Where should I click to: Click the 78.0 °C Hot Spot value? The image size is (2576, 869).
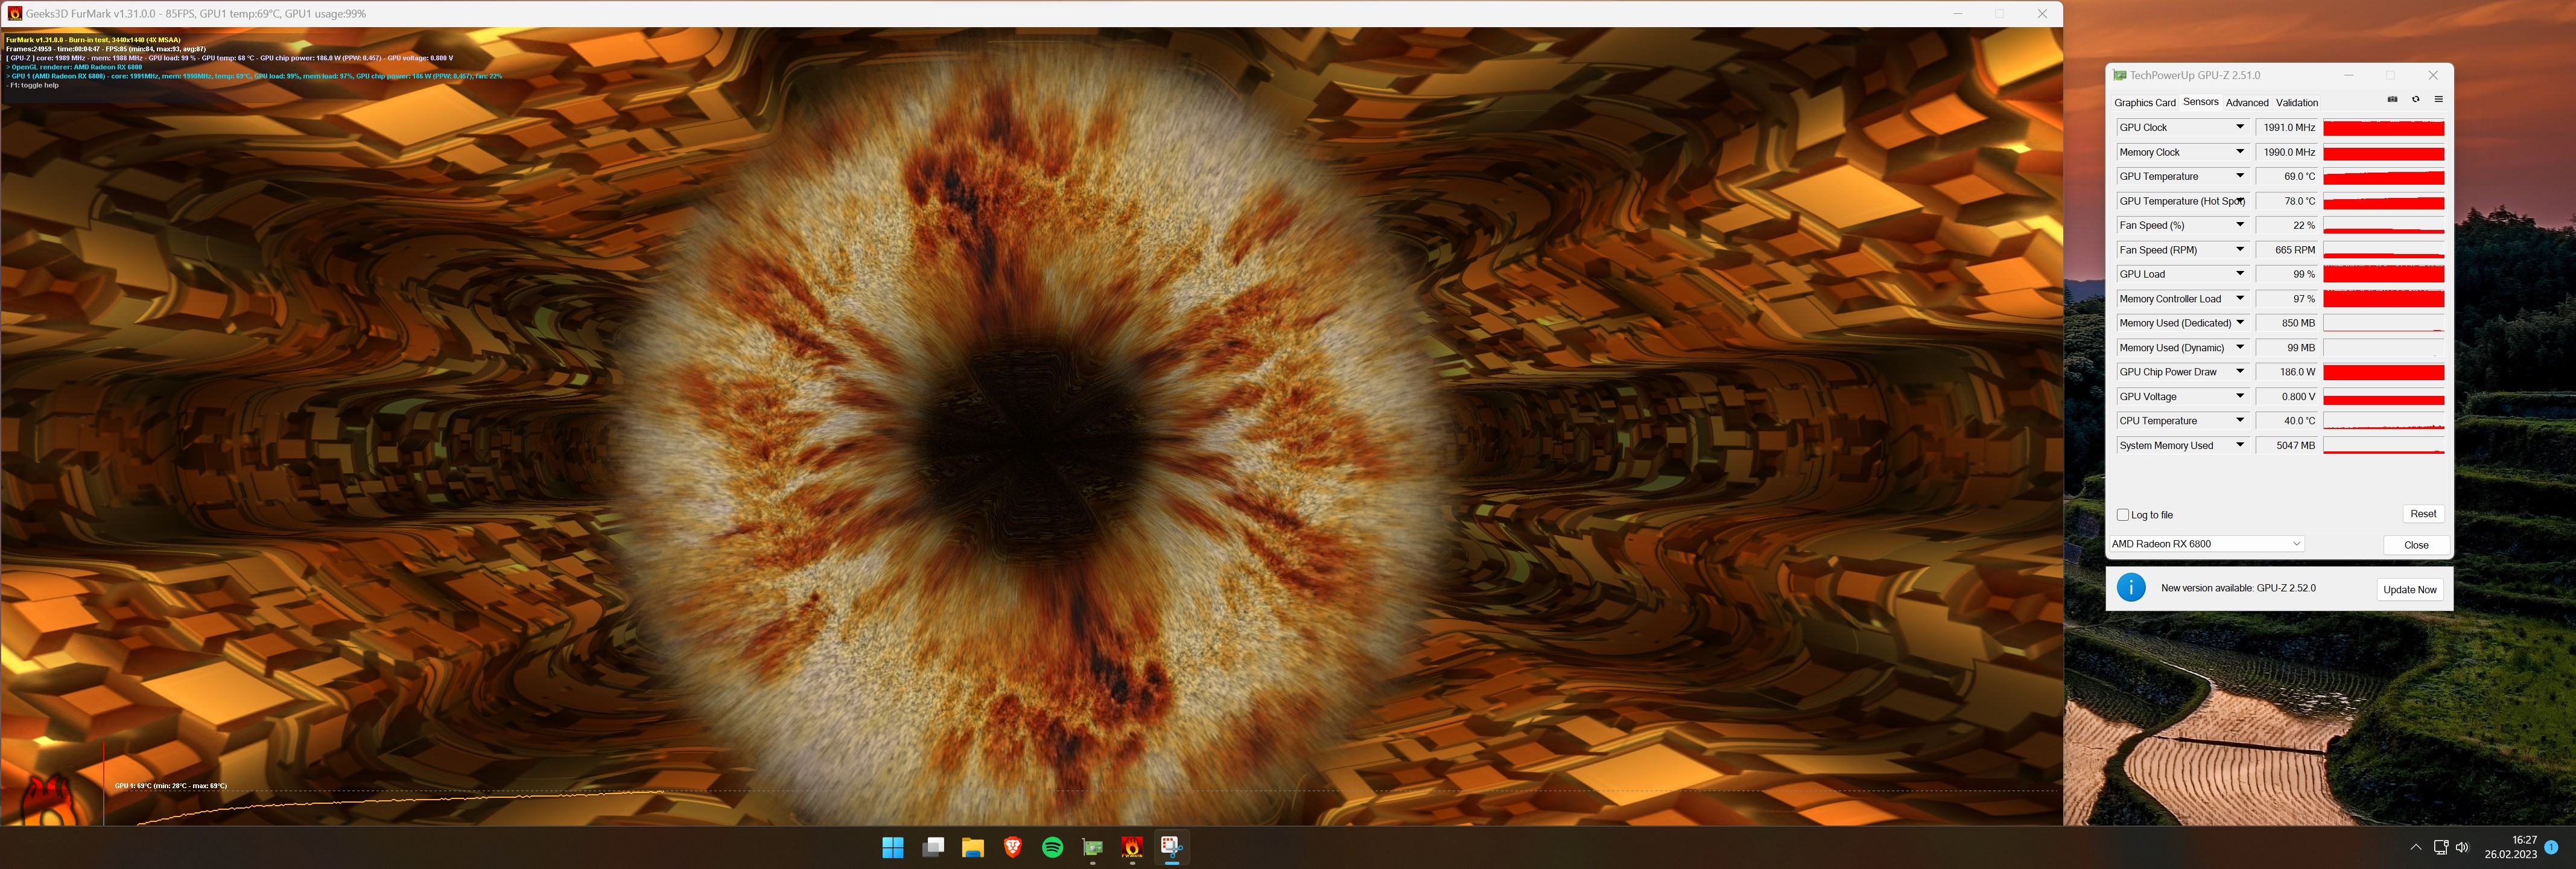click(x=2287, y=201)
